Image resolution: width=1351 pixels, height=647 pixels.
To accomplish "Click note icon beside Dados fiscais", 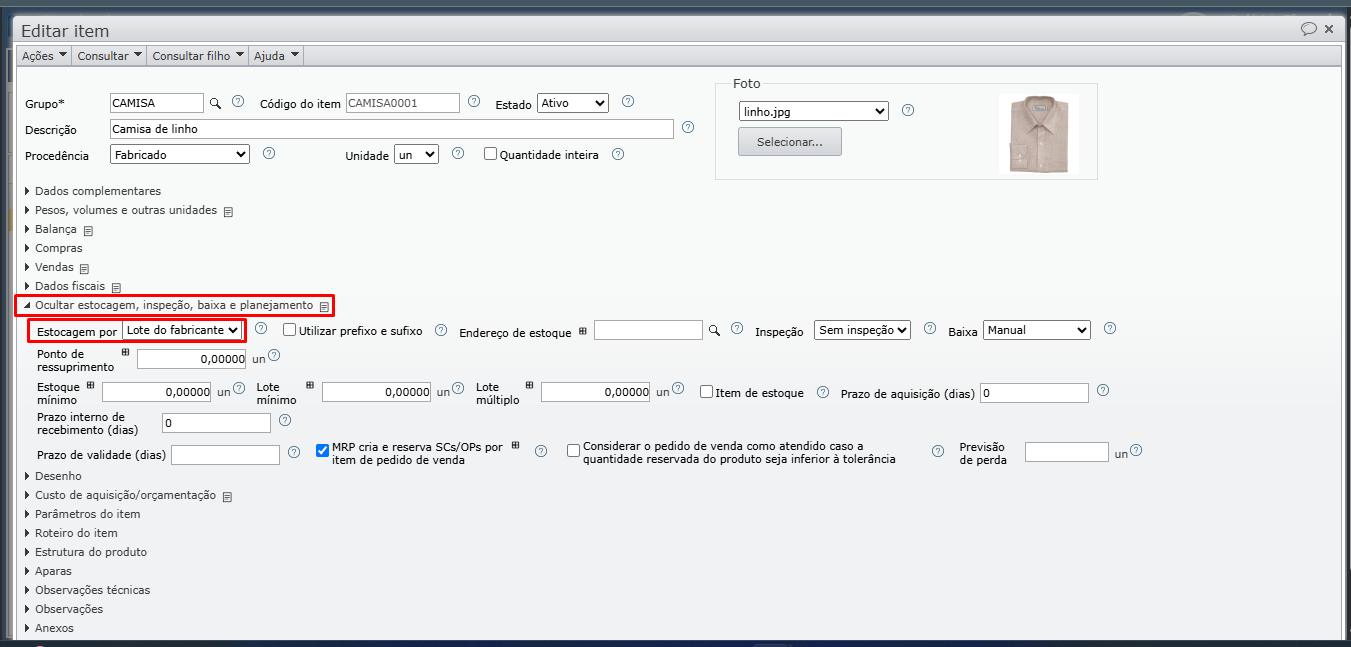I will (116, 288).
